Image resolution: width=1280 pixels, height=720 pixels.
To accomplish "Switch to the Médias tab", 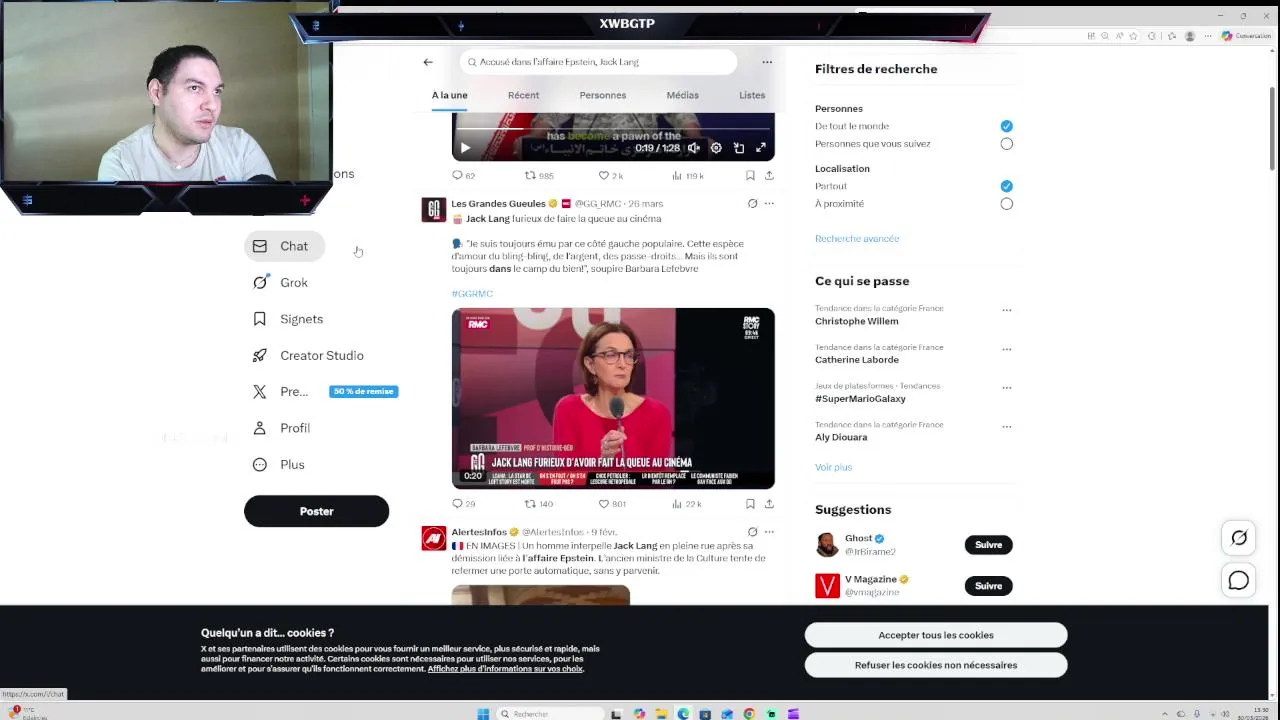I will click(x=682, y=95).
